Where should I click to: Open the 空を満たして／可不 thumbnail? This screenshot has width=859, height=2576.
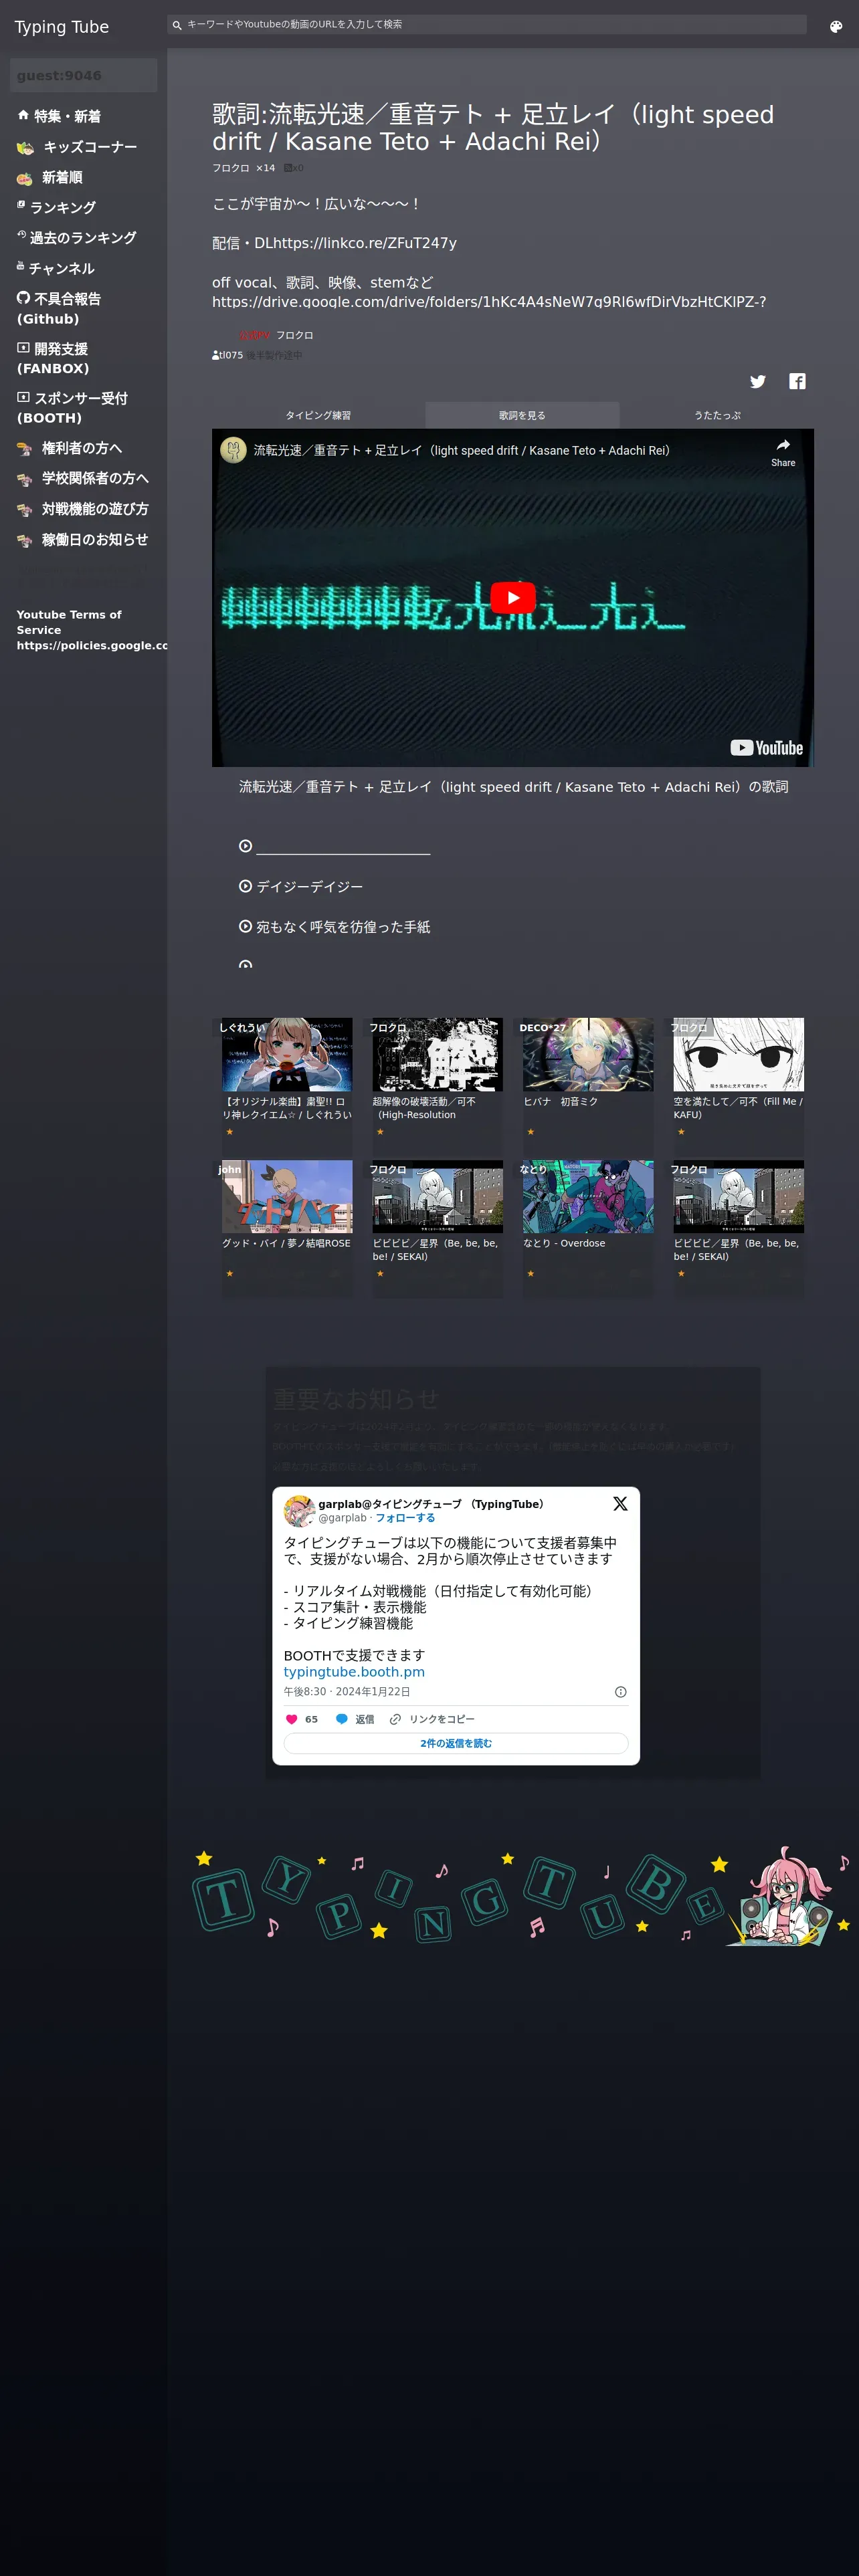click(739, 1055)
